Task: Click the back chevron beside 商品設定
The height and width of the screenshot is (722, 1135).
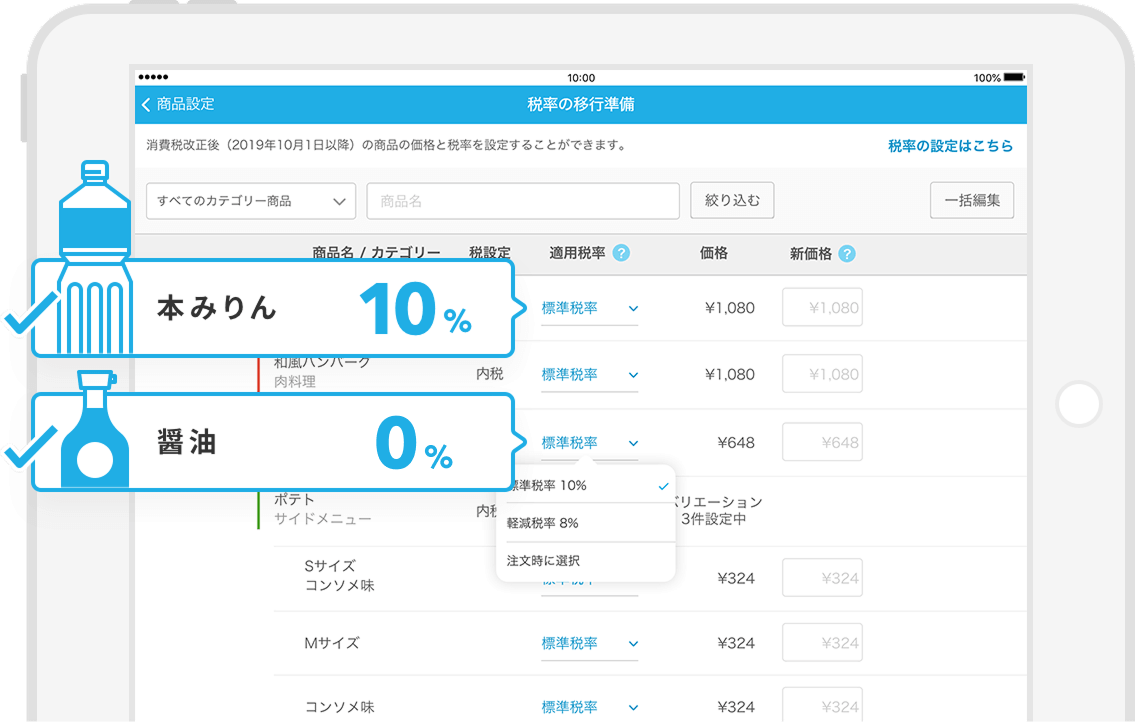Action: [147, 105]
